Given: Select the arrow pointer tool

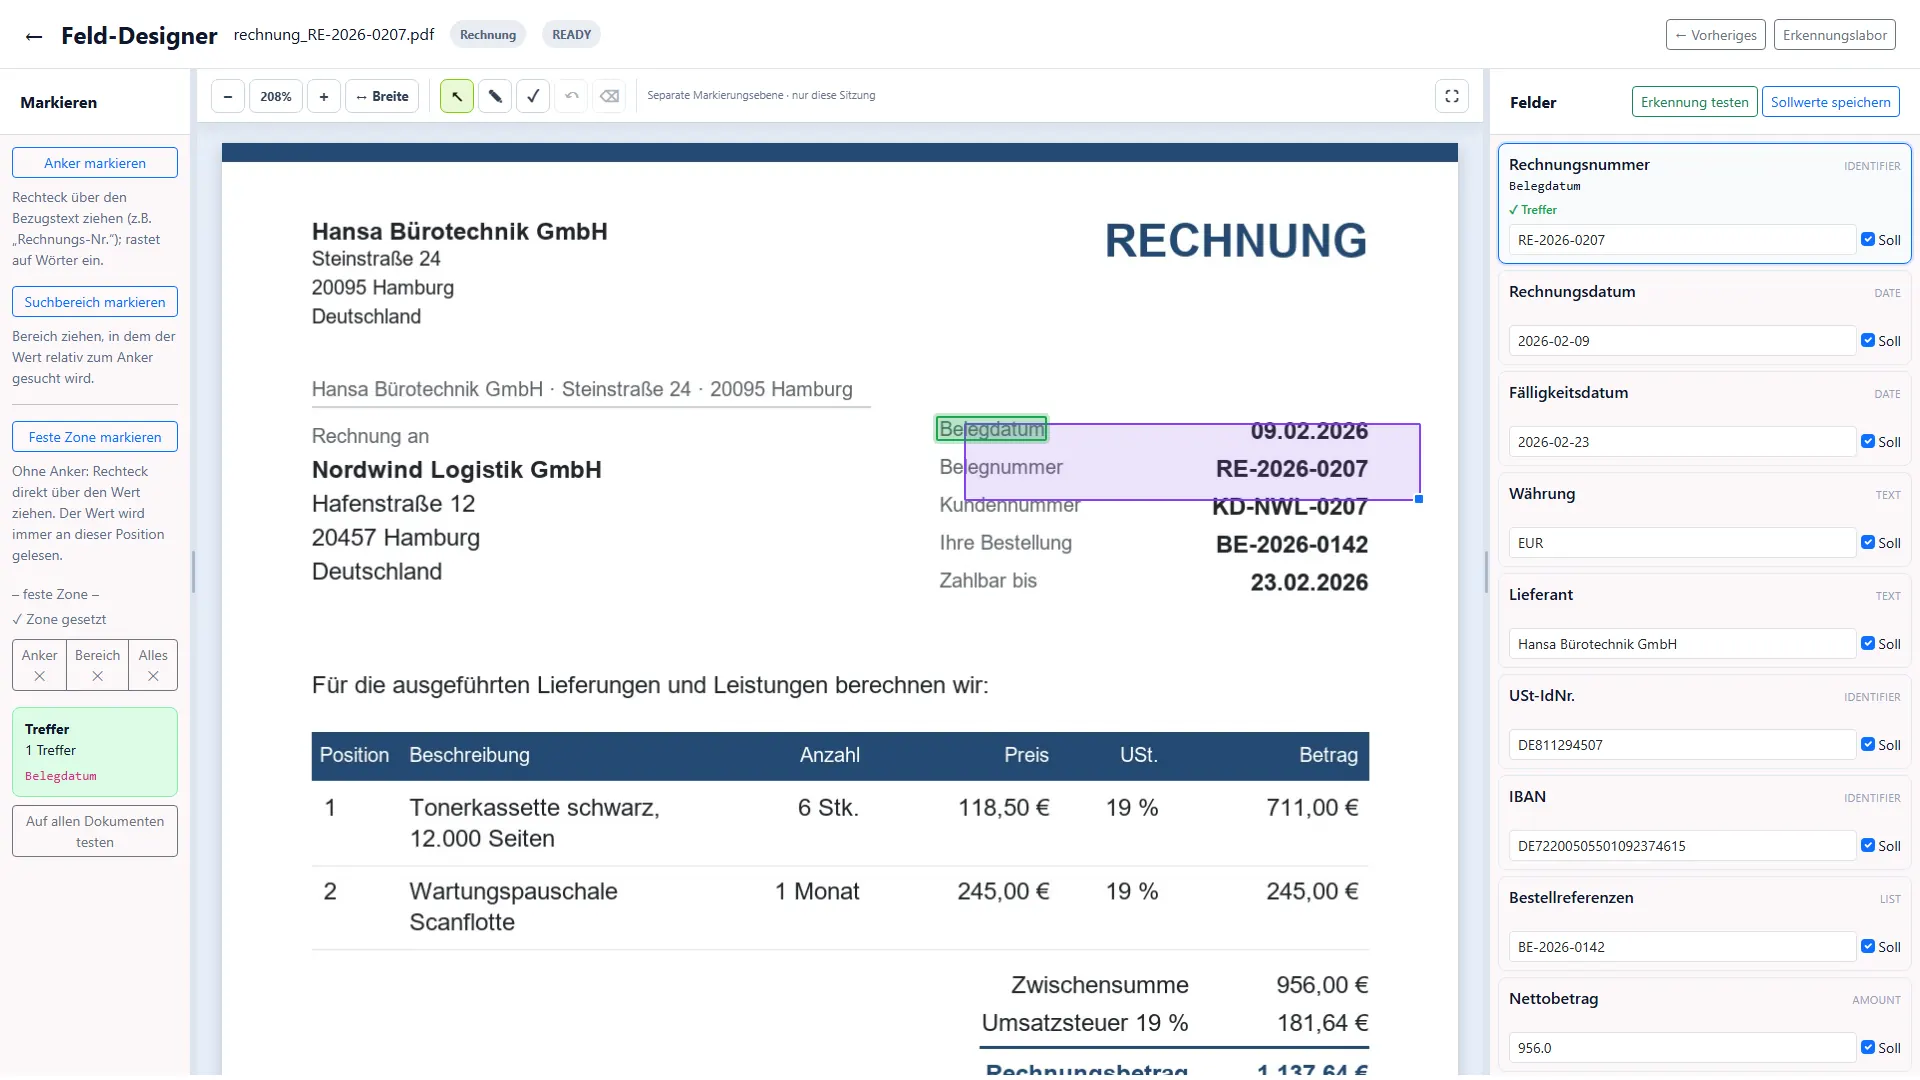Looking at the screenshot, I should (457, 96).
